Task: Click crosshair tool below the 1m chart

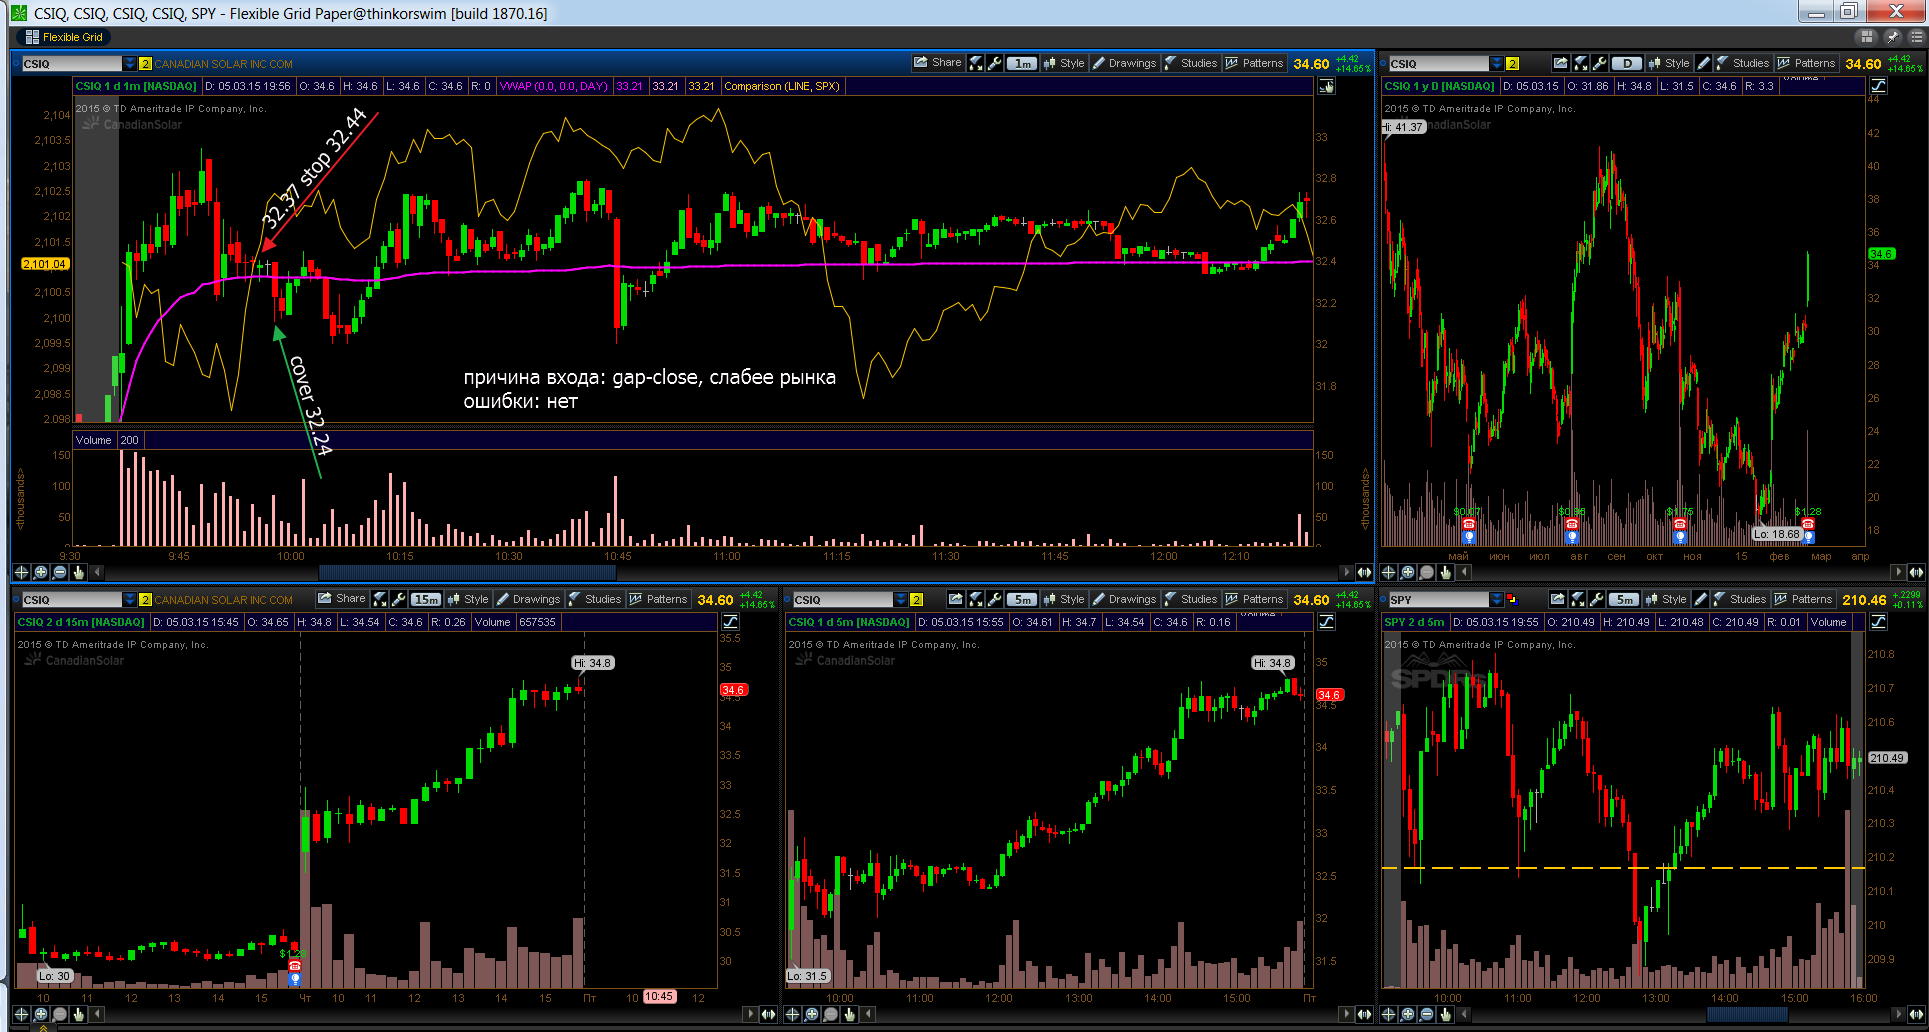Action: coord(21,572)
